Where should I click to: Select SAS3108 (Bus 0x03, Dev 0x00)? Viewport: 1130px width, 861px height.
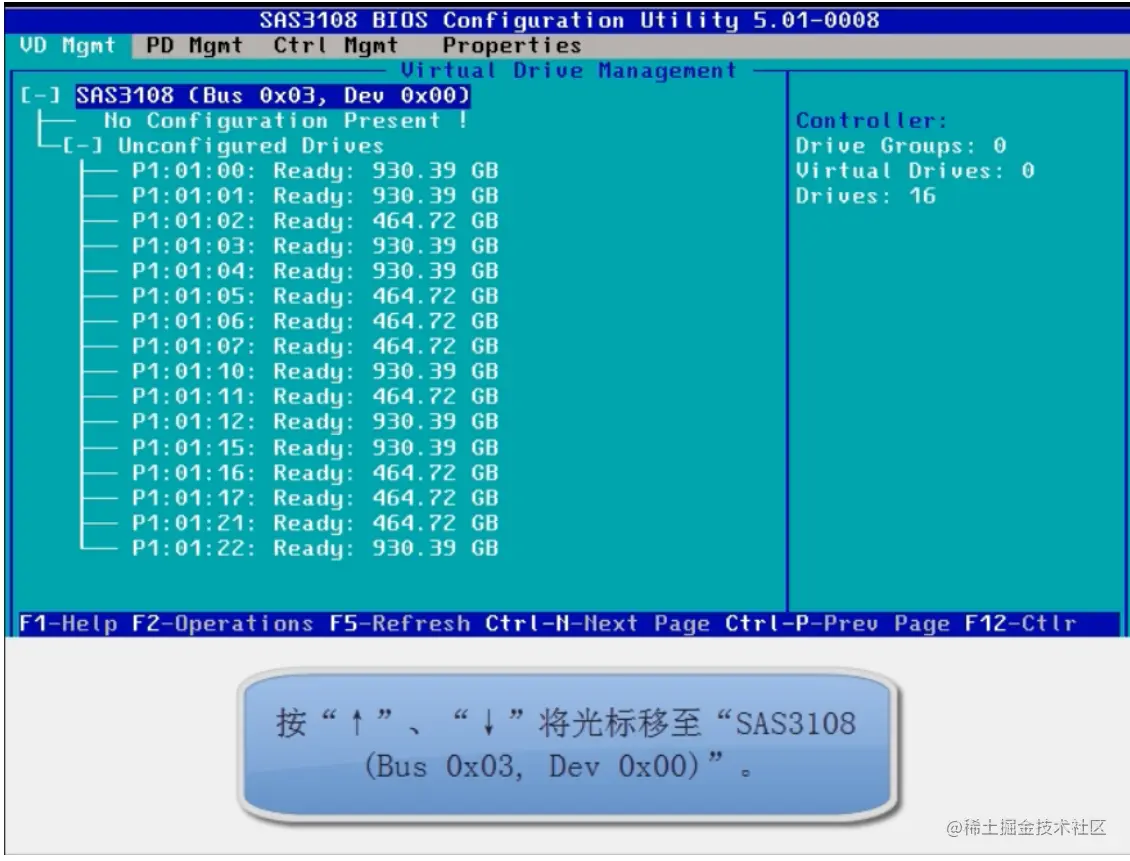[x=273, y=95]
